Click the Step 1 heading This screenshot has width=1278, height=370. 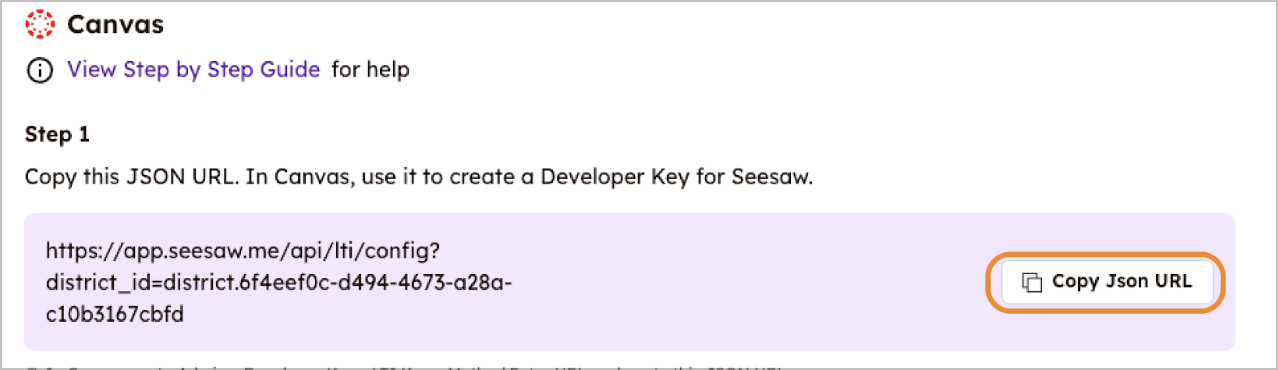[x=62, y=135]
